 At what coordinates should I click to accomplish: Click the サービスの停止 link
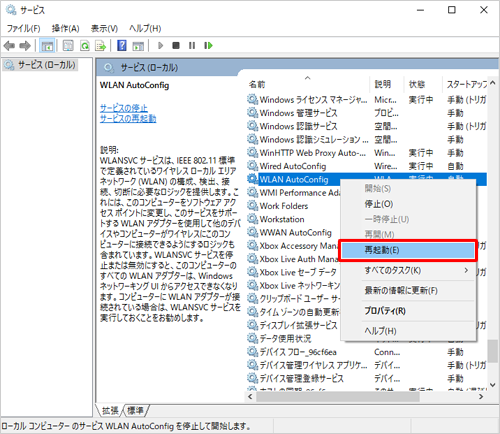coord(124,108)
